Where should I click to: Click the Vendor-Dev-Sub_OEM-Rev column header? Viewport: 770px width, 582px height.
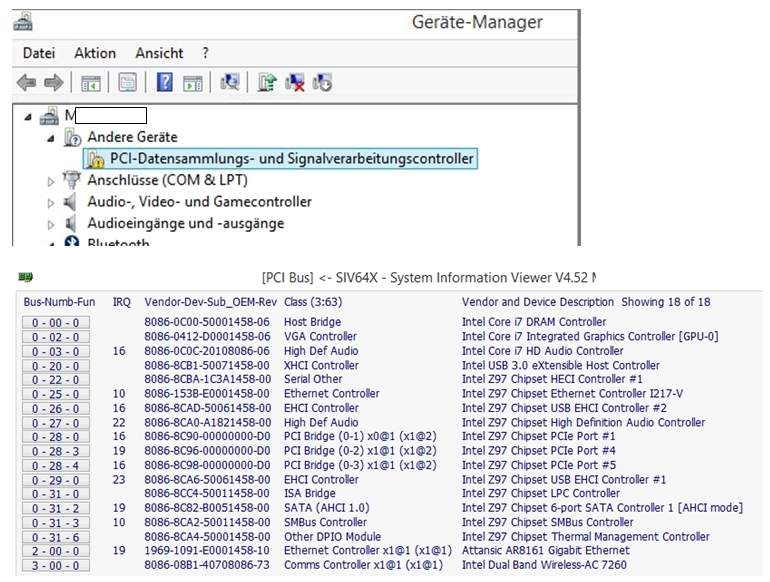click(211, 302)
